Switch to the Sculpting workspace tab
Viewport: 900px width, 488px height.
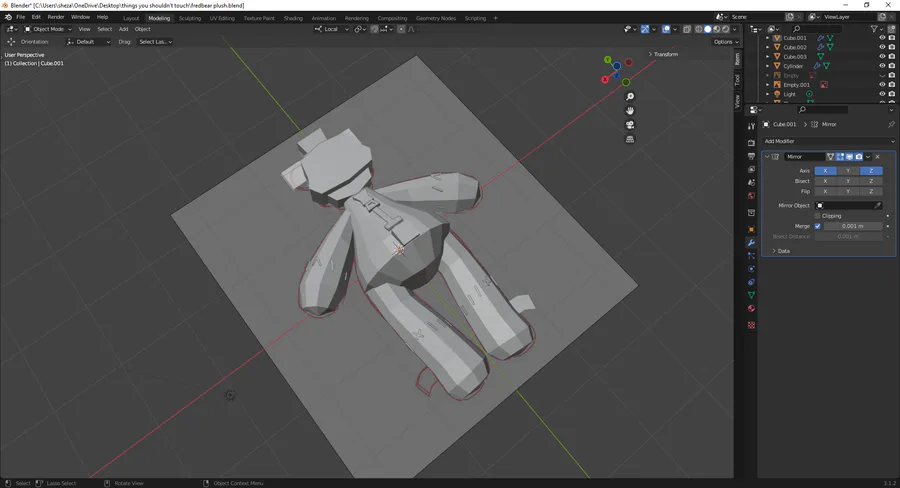(189, 18)
